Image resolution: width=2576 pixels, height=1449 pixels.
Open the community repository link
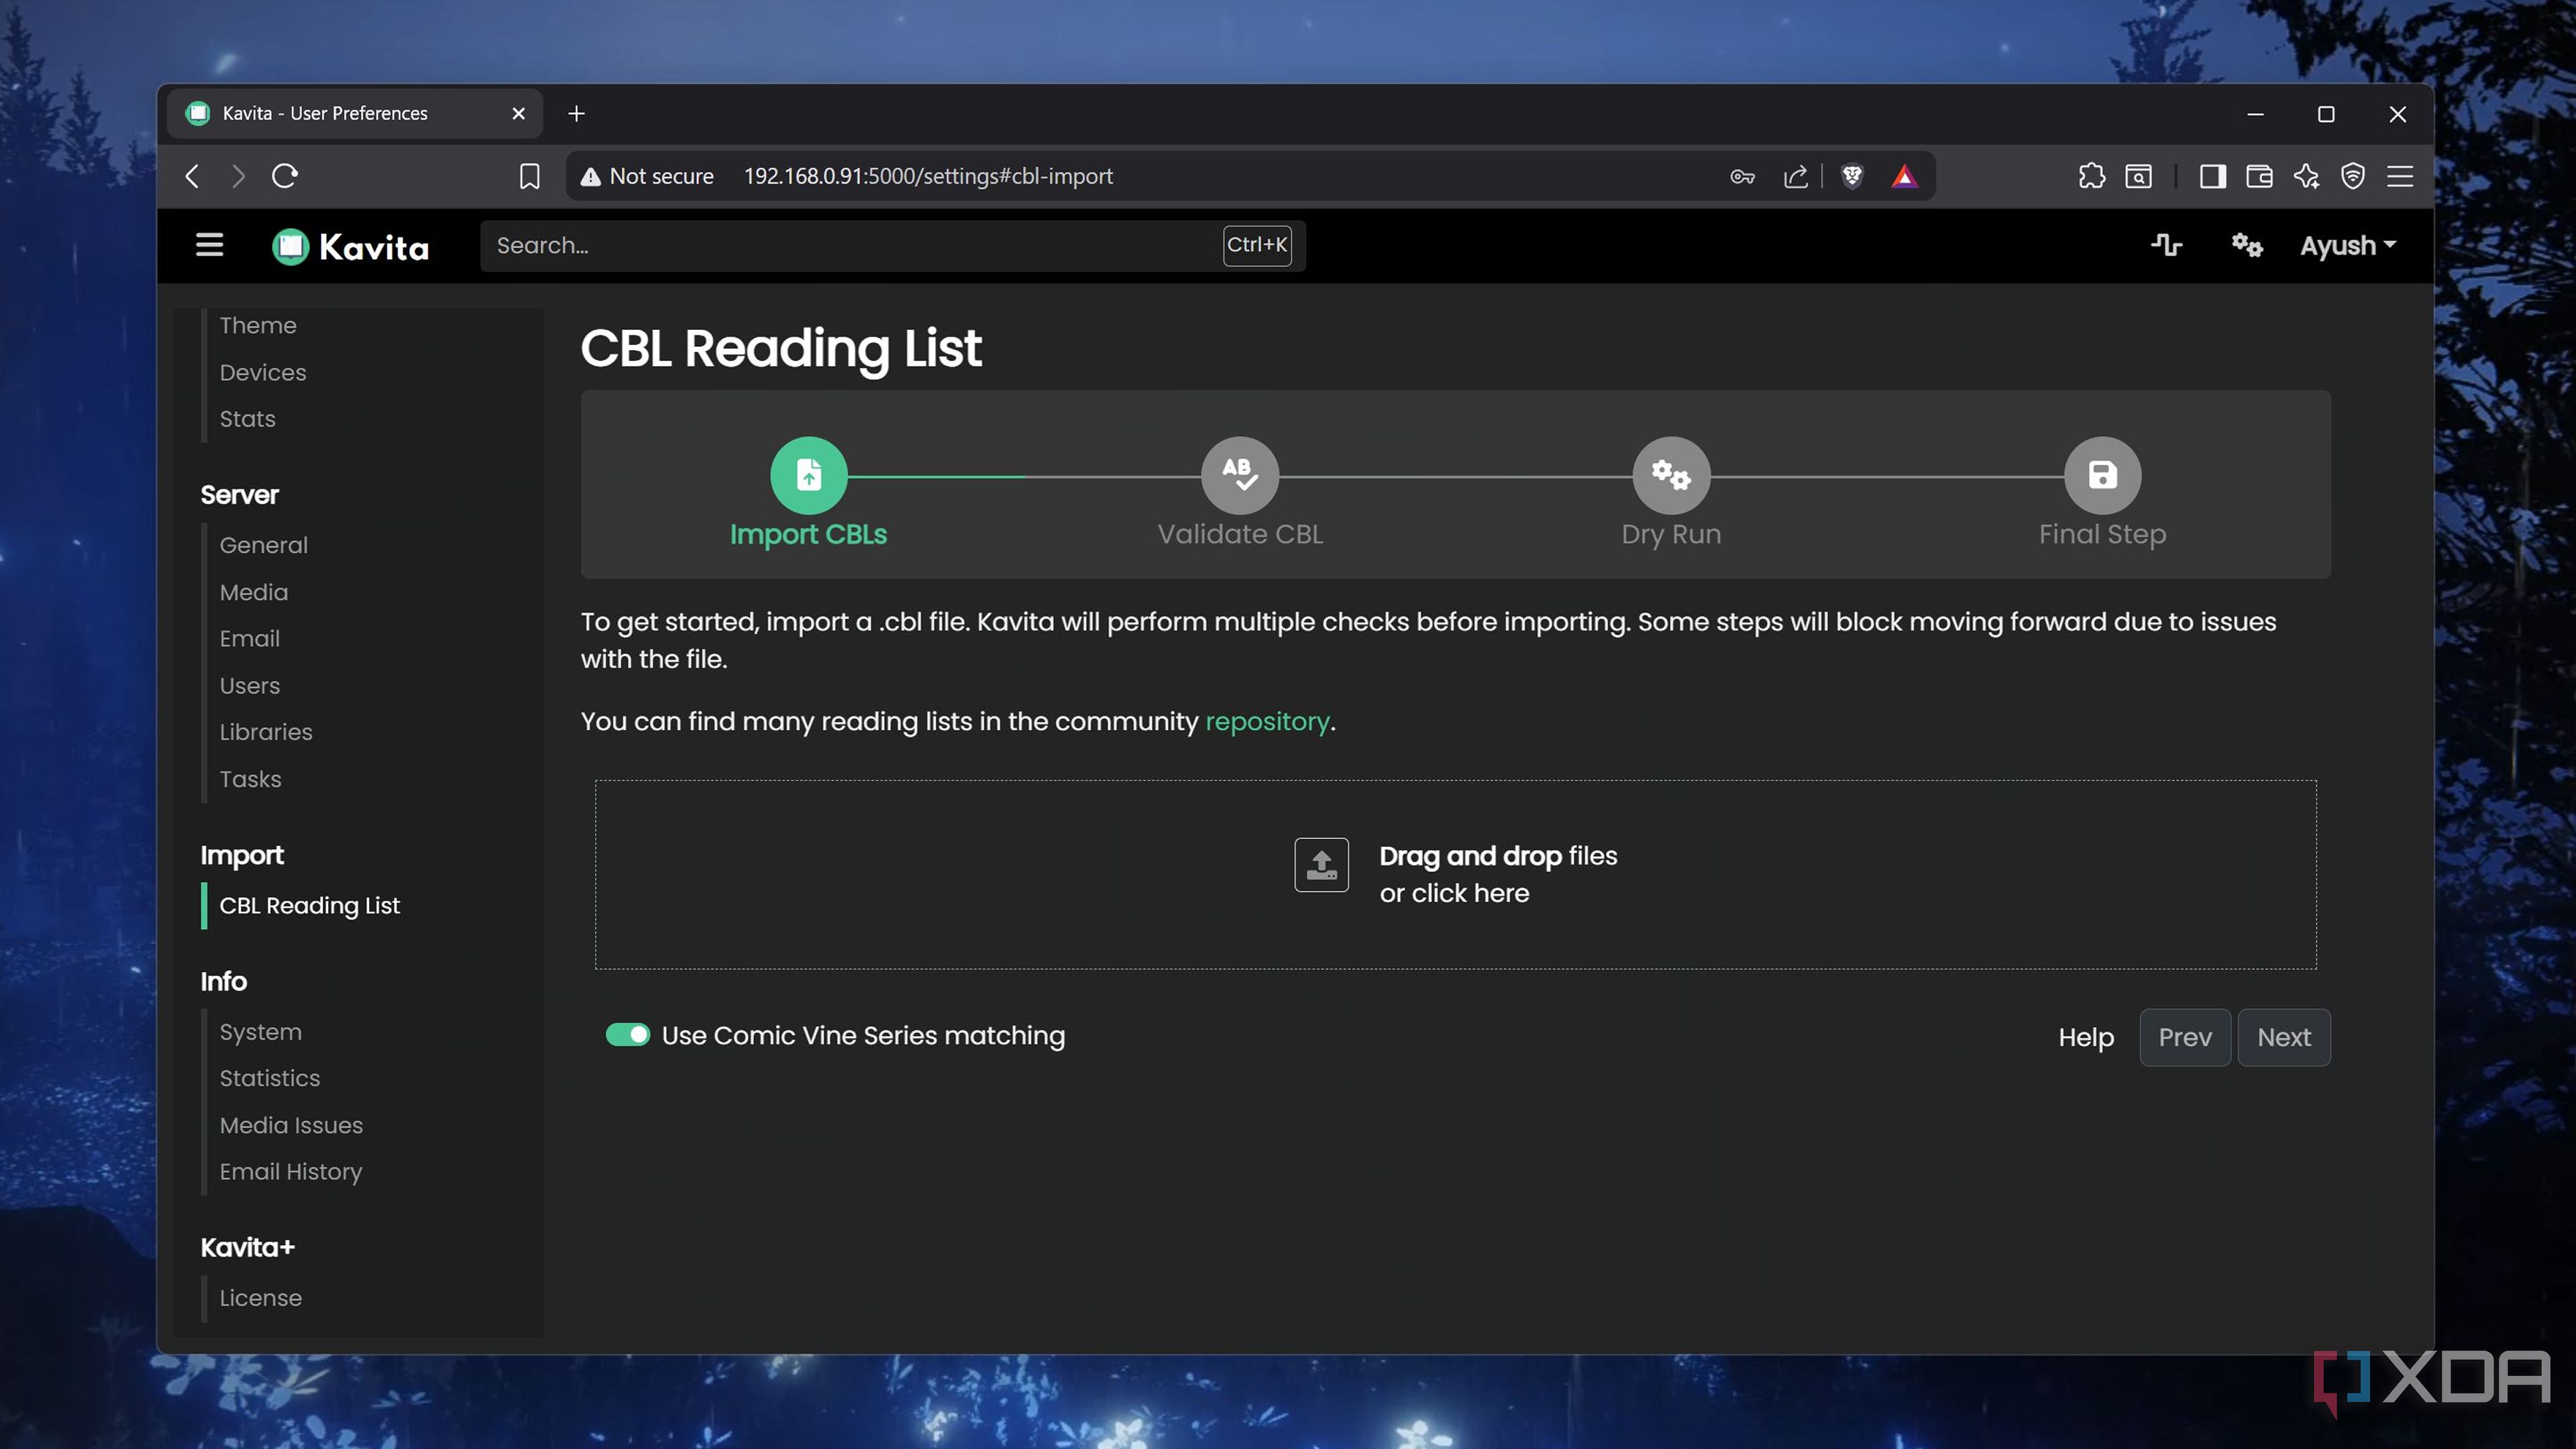[x=1267, y=721]
